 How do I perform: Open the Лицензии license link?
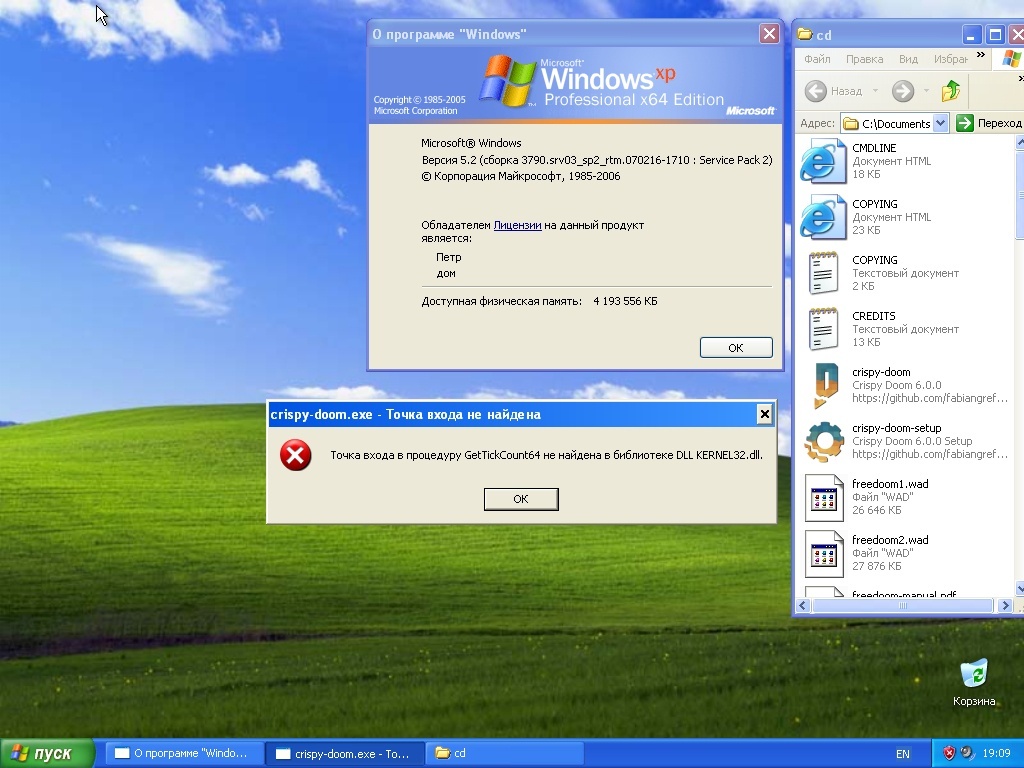pyautogui.click(x=517, y=225)
